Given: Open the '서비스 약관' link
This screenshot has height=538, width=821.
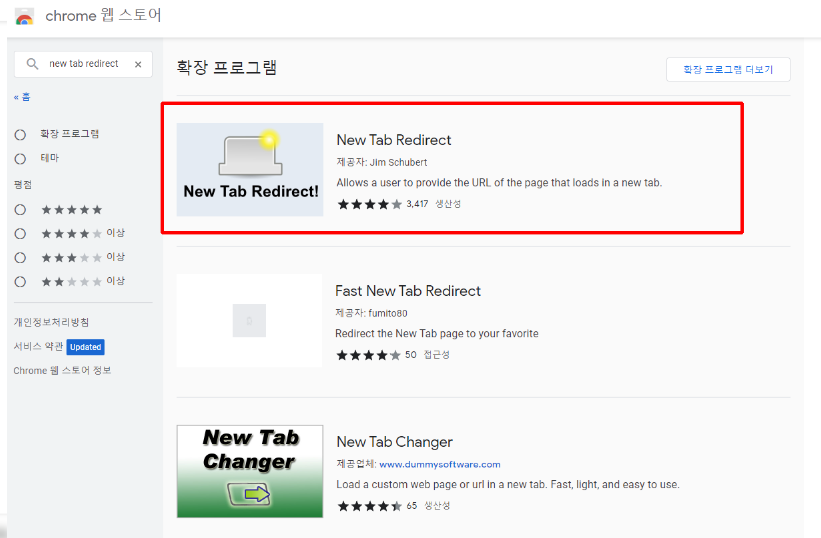Looking at the screenshot, I should (x=38, y=346).
